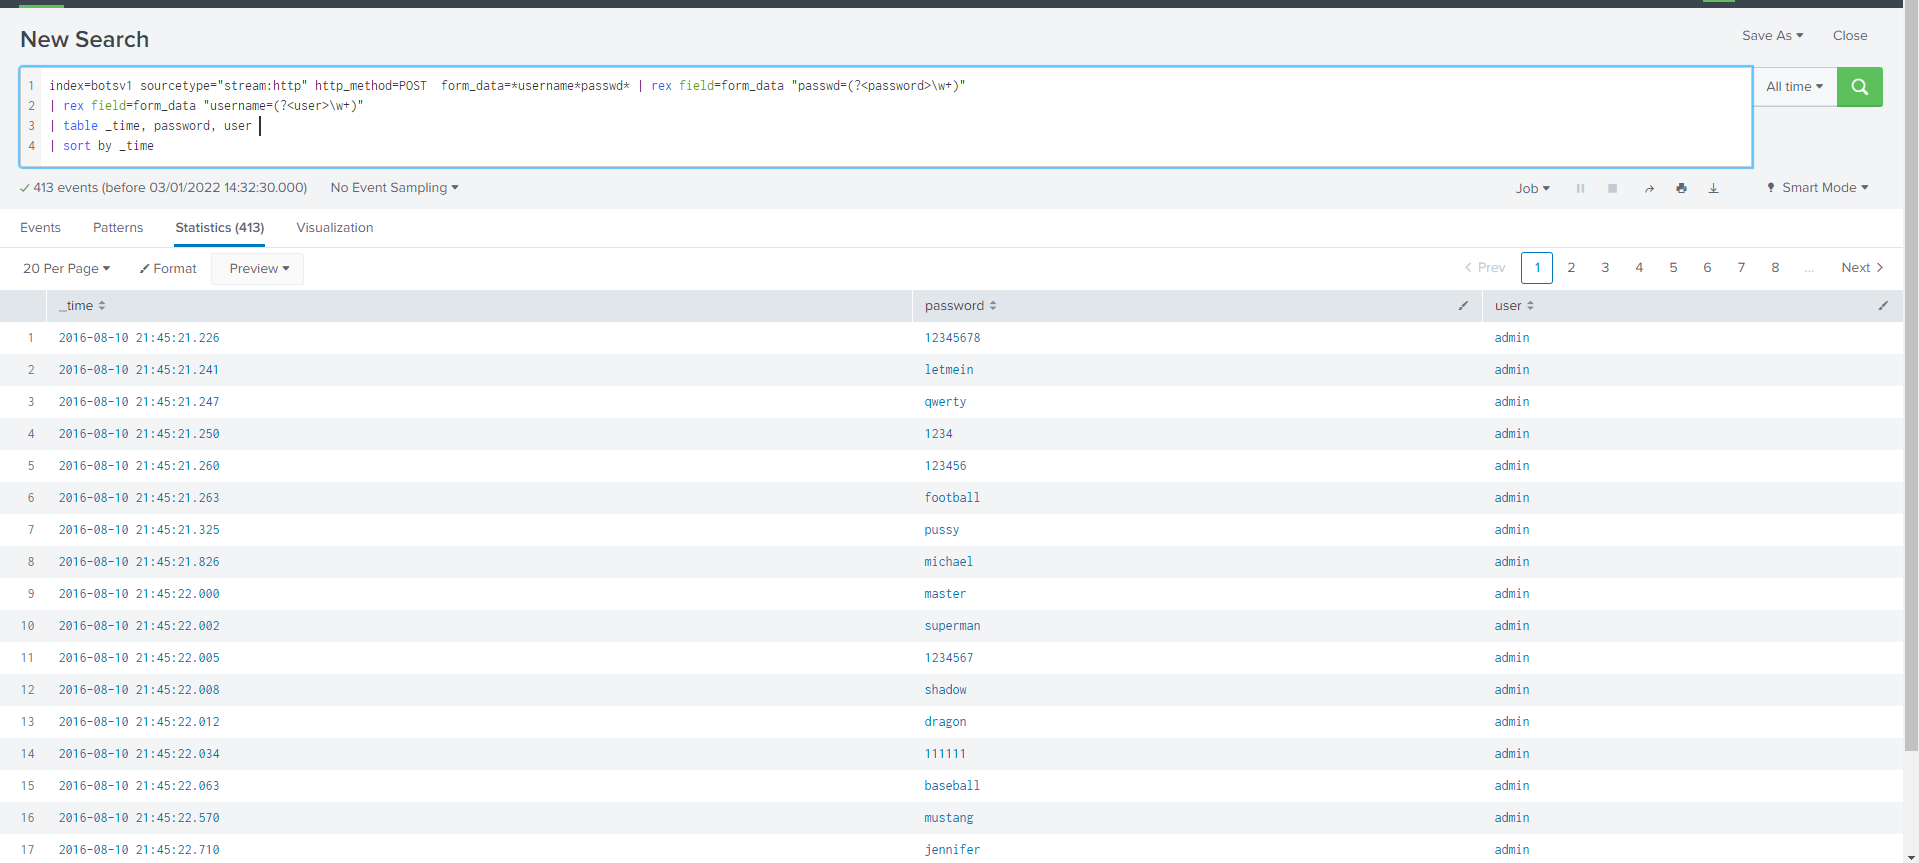This screenshot has height=863, width=1919.
Task: Edit the password column formatting pencil
Action: [1463, 306]
